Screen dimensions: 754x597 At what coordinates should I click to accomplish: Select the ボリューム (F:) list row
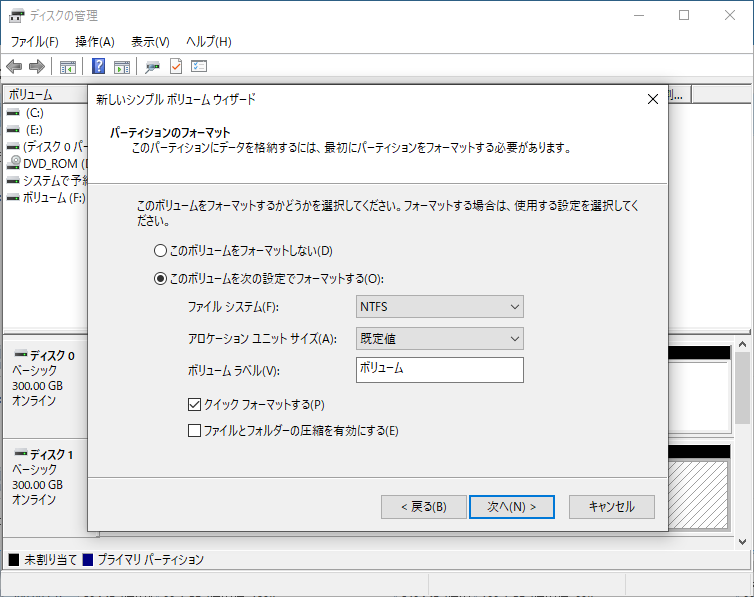click(47, 198)
